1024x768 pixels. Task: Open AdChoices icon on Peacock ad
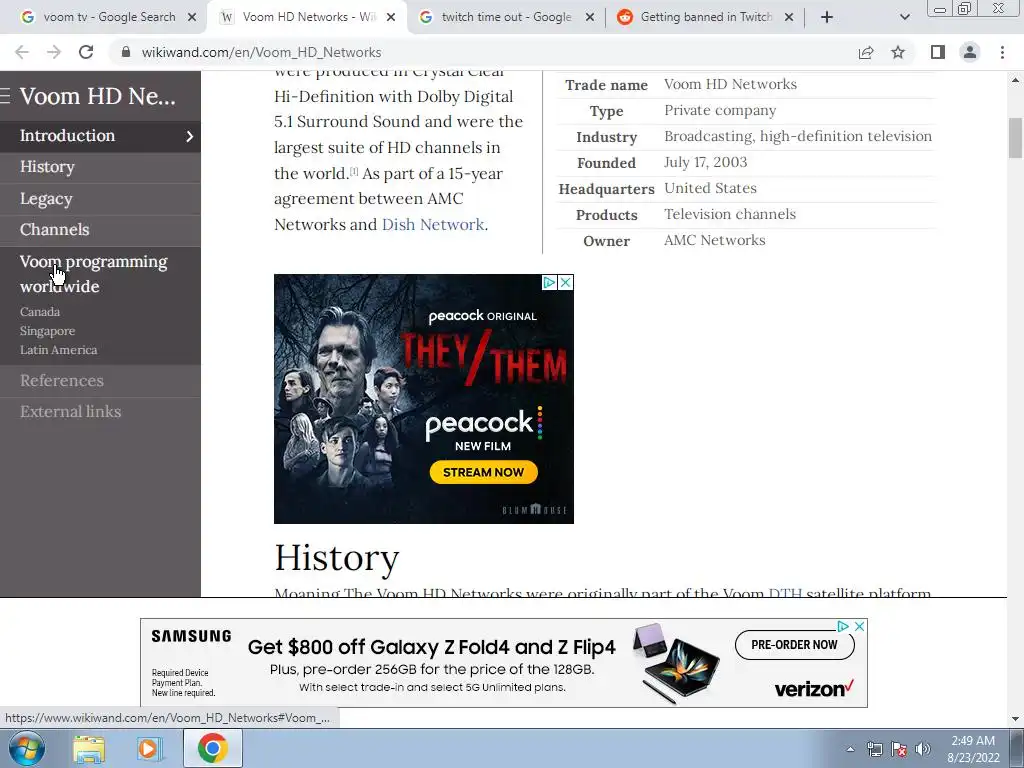point(549,282)
